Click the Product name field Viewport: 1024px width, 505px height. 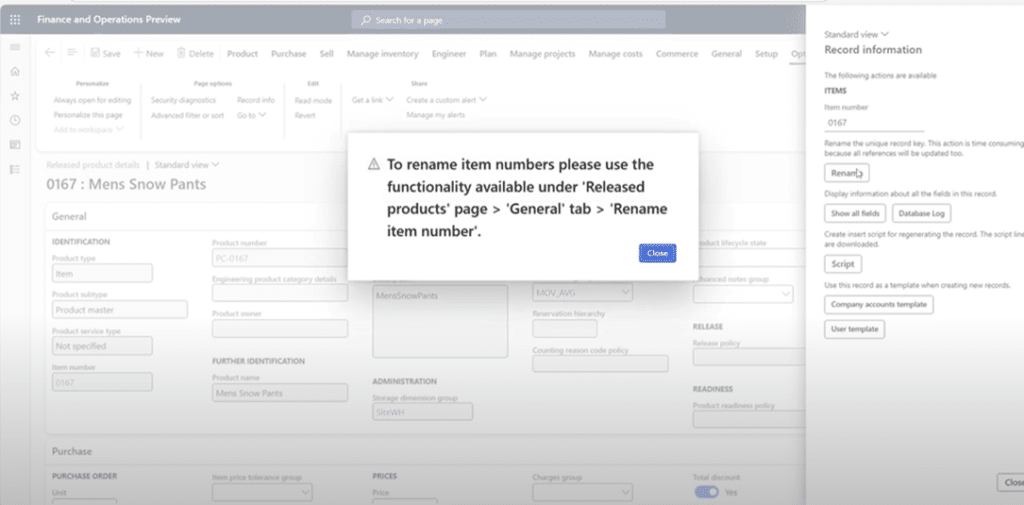point(280,393)
